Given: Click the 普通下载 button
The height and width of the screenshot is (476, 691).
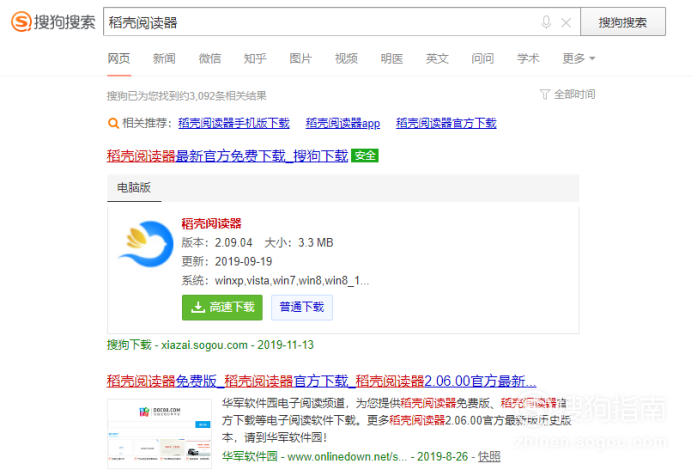Looking at the screenshot, I should (302, 307).
